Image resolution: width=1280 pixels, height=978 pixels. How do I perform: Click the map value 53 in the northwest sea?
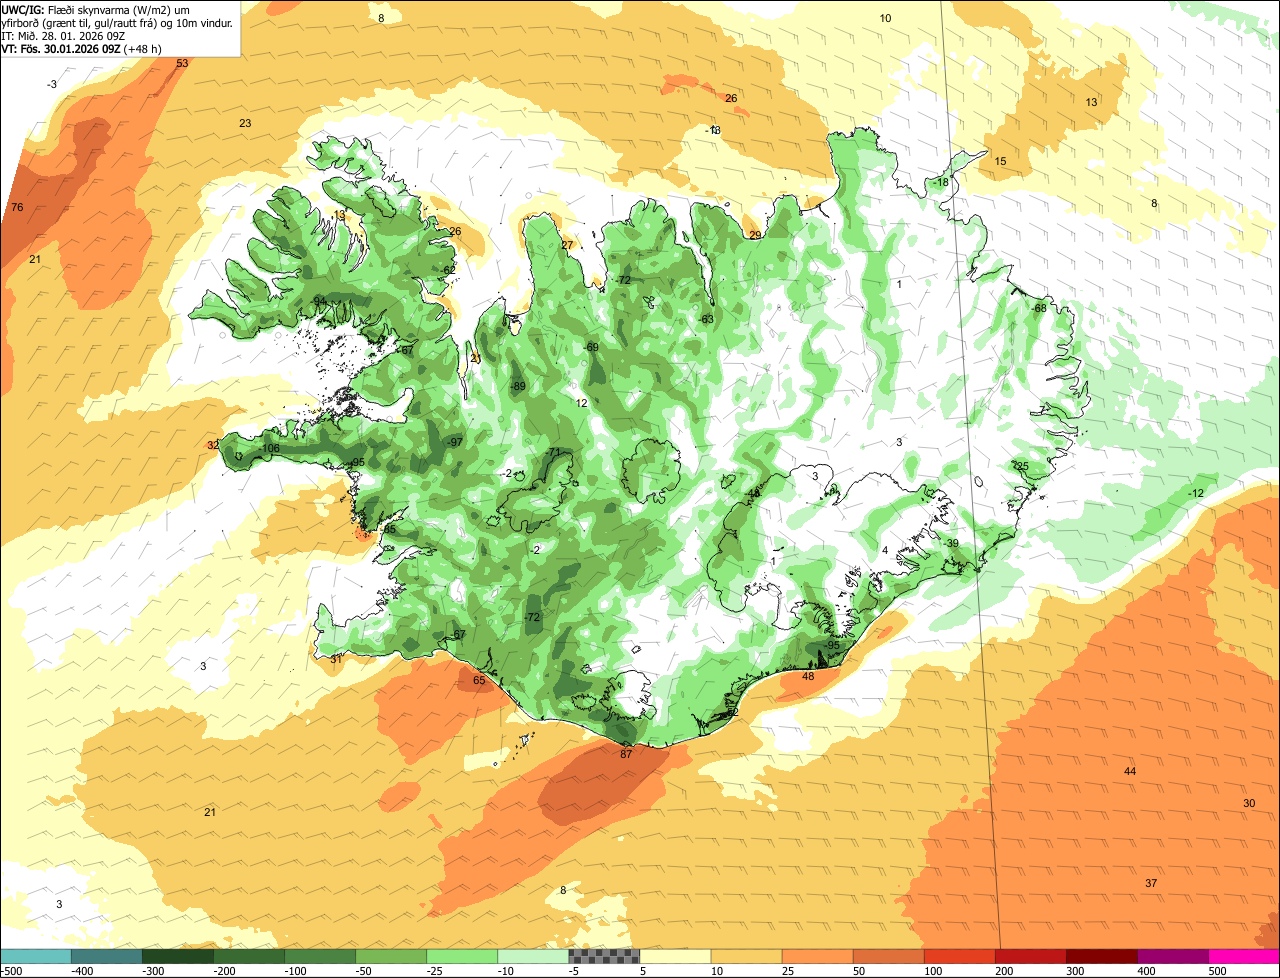click(182, 63)
